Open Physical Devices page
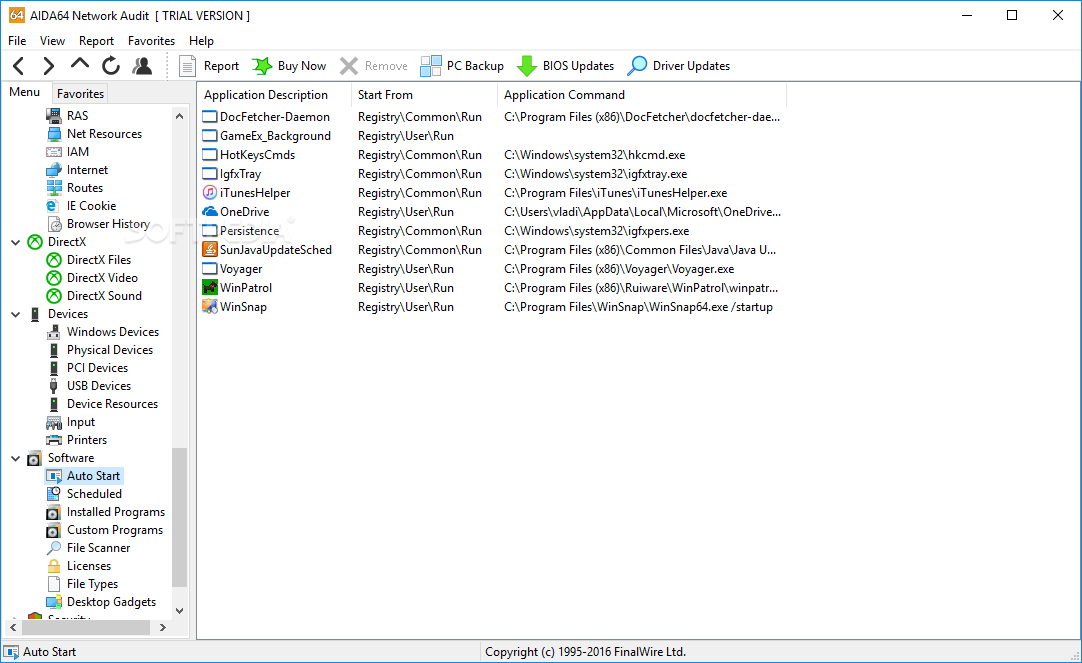 [x=110, y=350]
